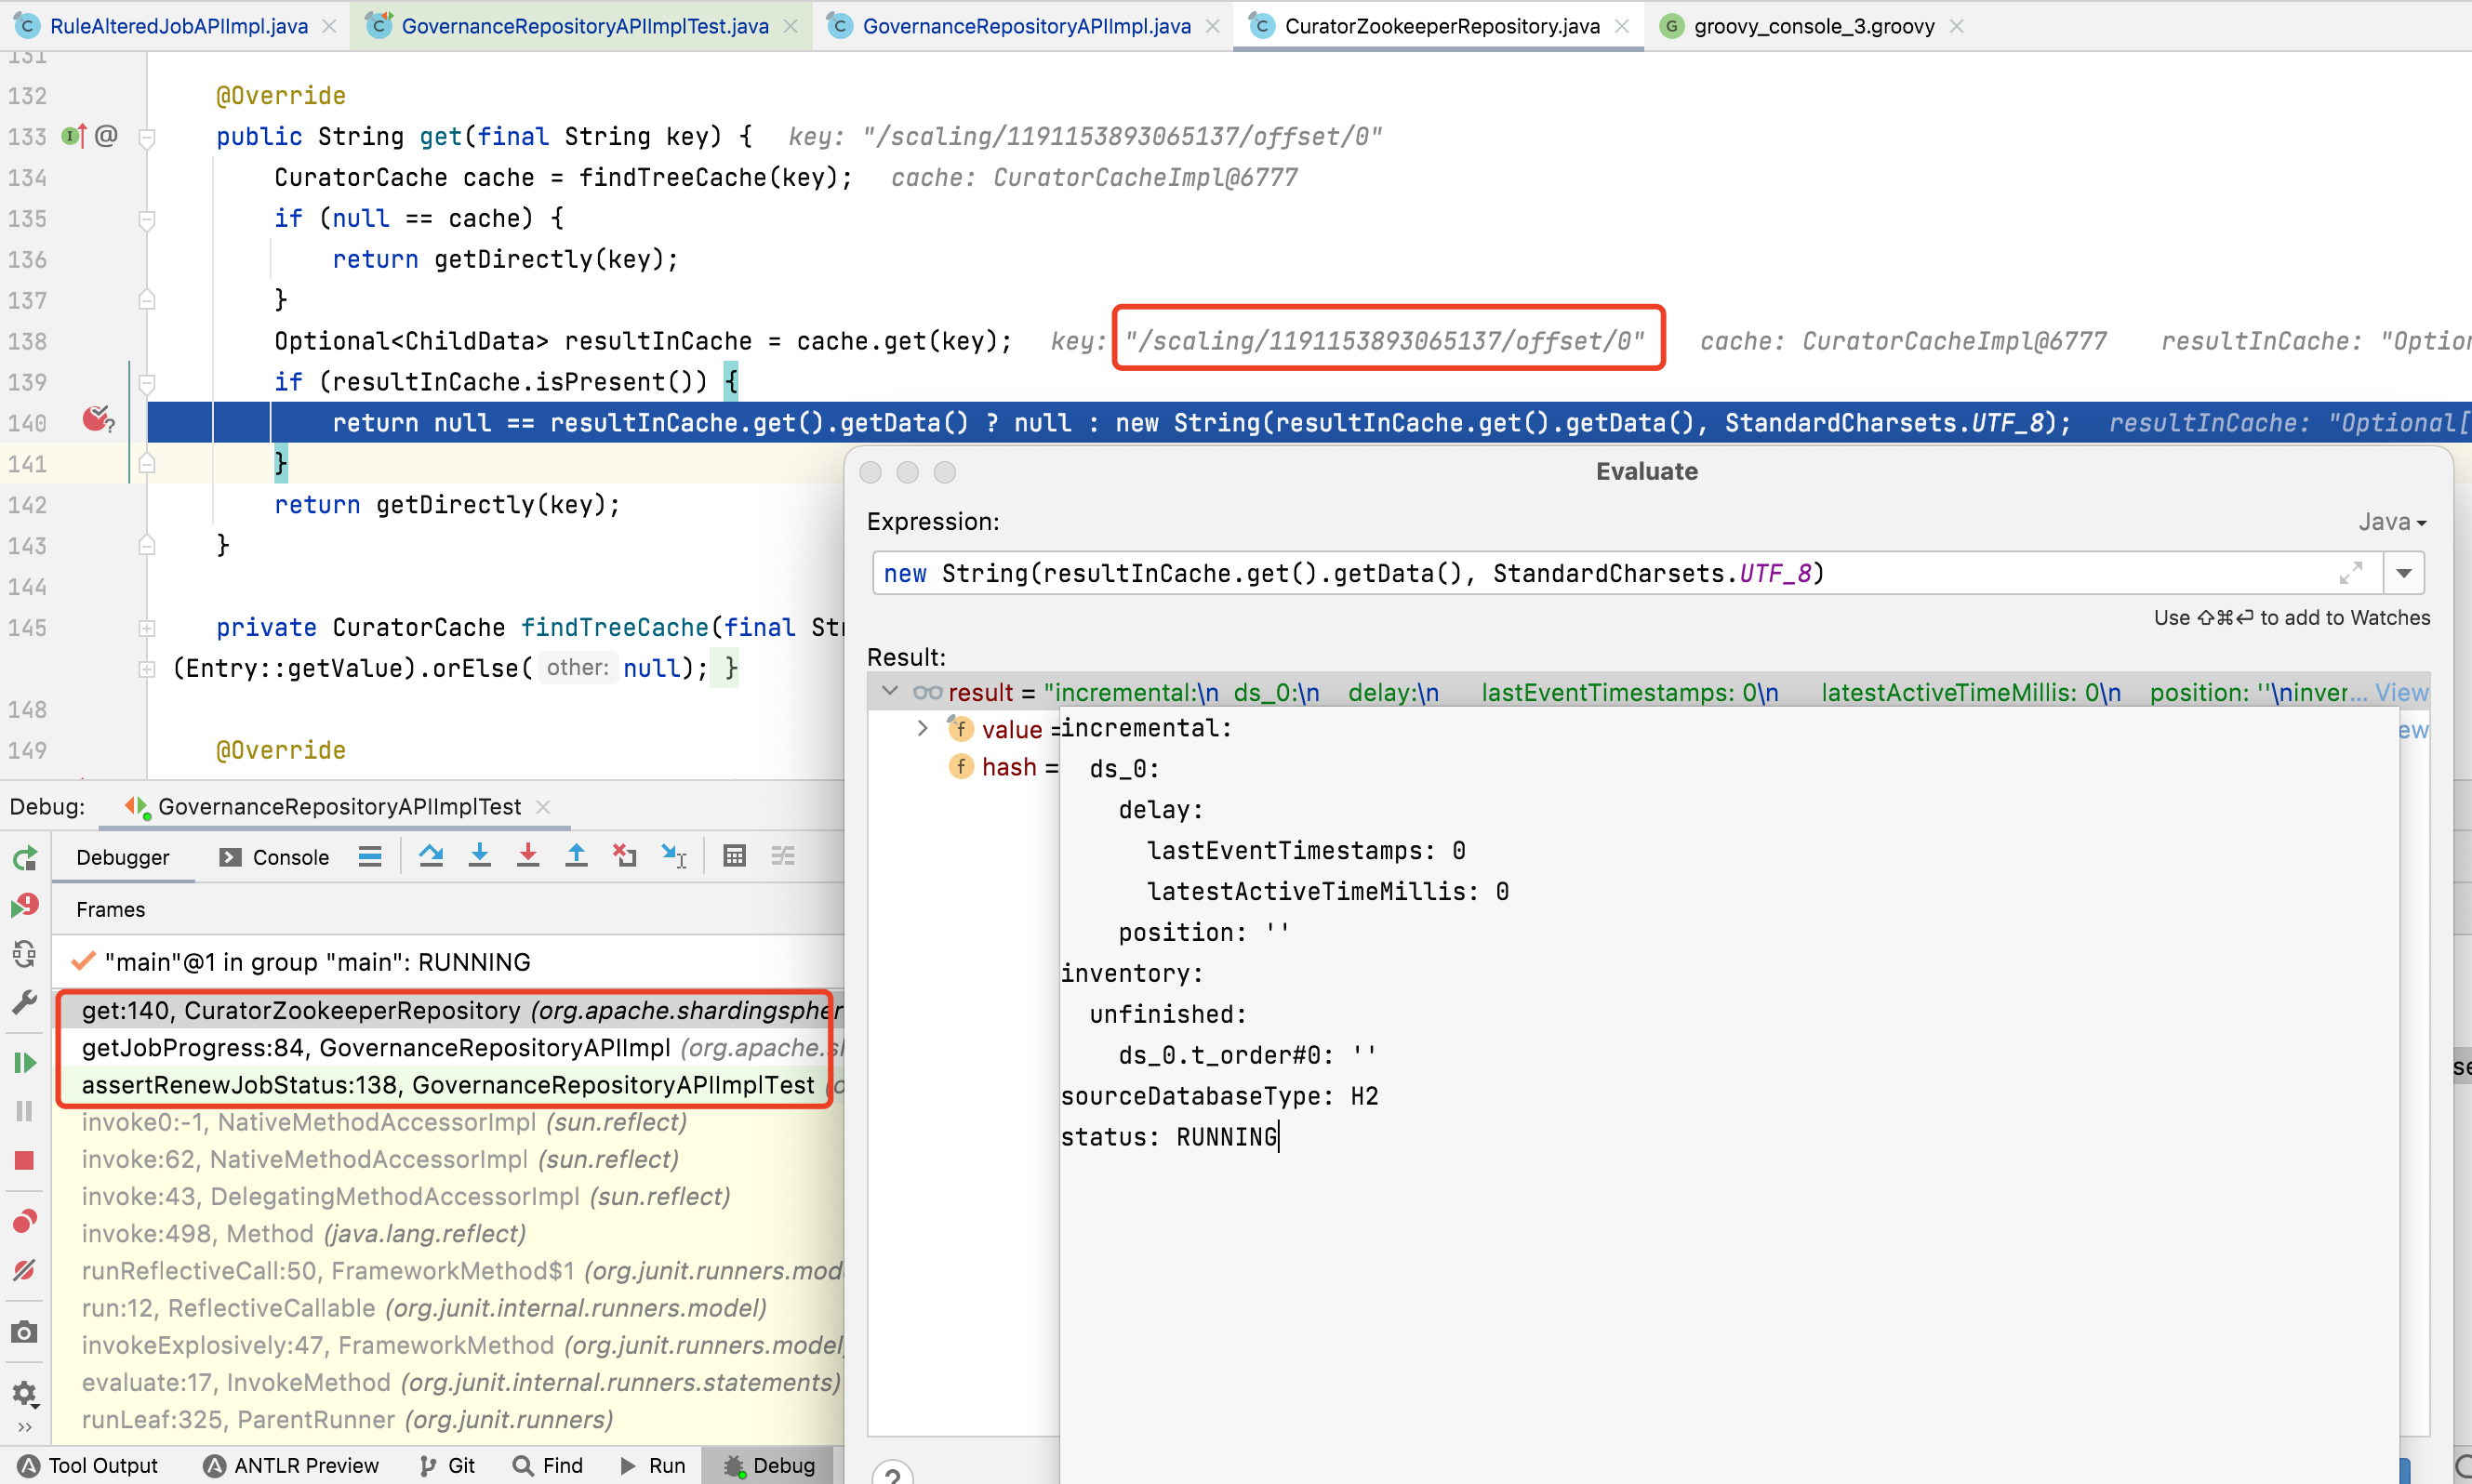Select frame assertRenewJobStatus:138, GovernanceRepositoryAPIImplTest

[447, 1084]
